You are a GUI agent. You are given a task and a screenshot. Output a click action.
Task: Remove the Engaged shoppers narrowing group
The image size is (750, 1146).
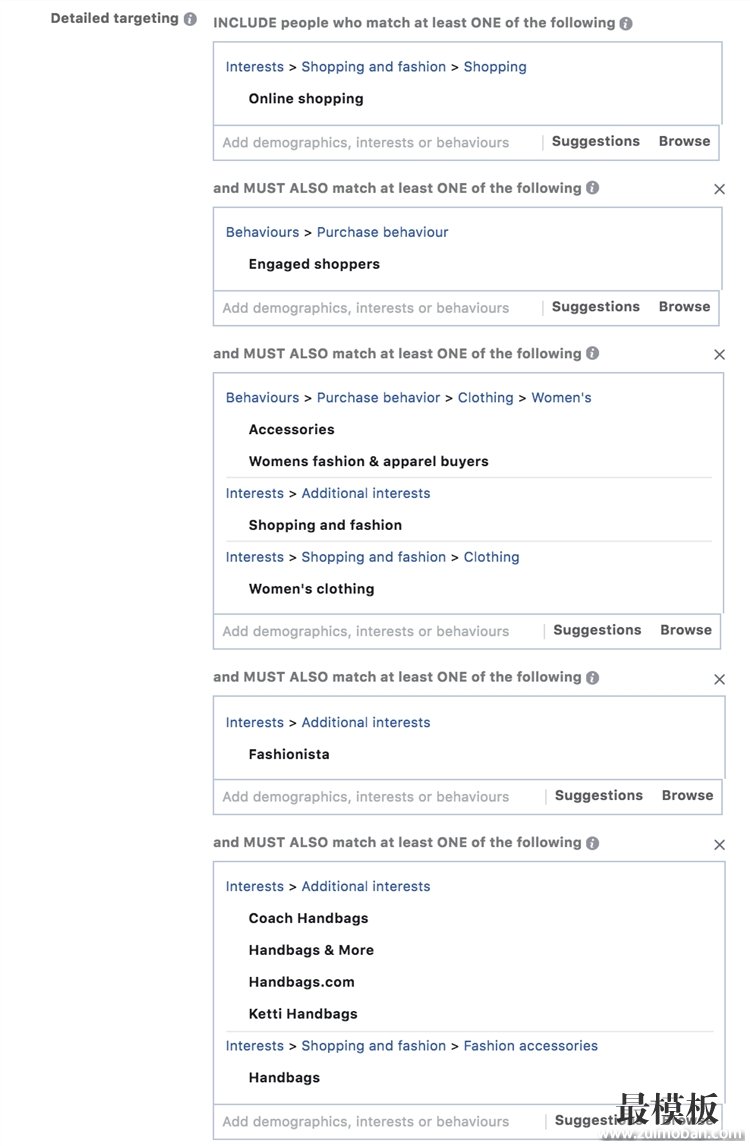tap(719, 189)
